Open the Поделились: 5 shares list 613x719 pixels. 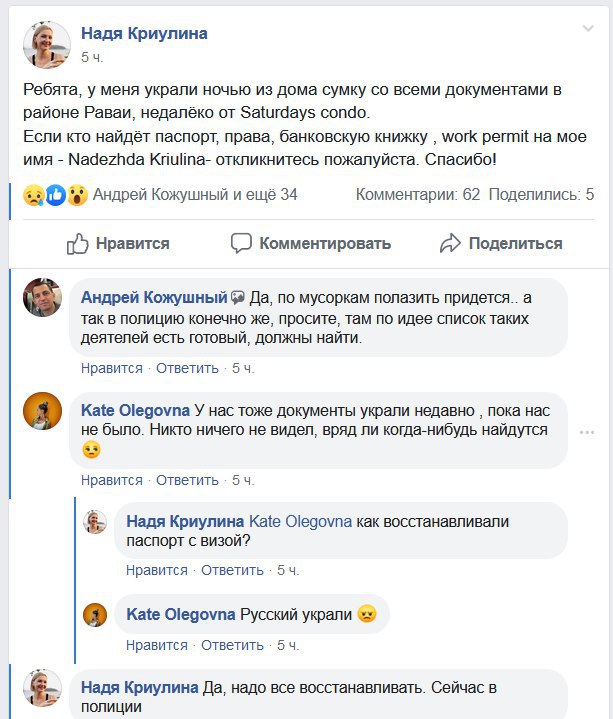point(541,195)
